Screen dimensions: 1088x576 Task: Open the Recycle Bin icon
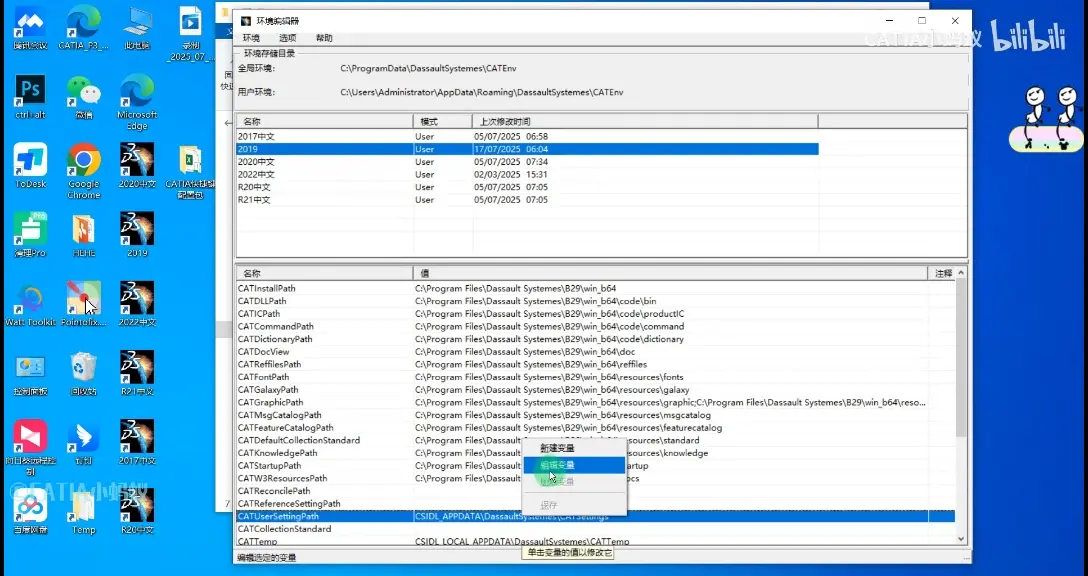click(x=84, y=373)
